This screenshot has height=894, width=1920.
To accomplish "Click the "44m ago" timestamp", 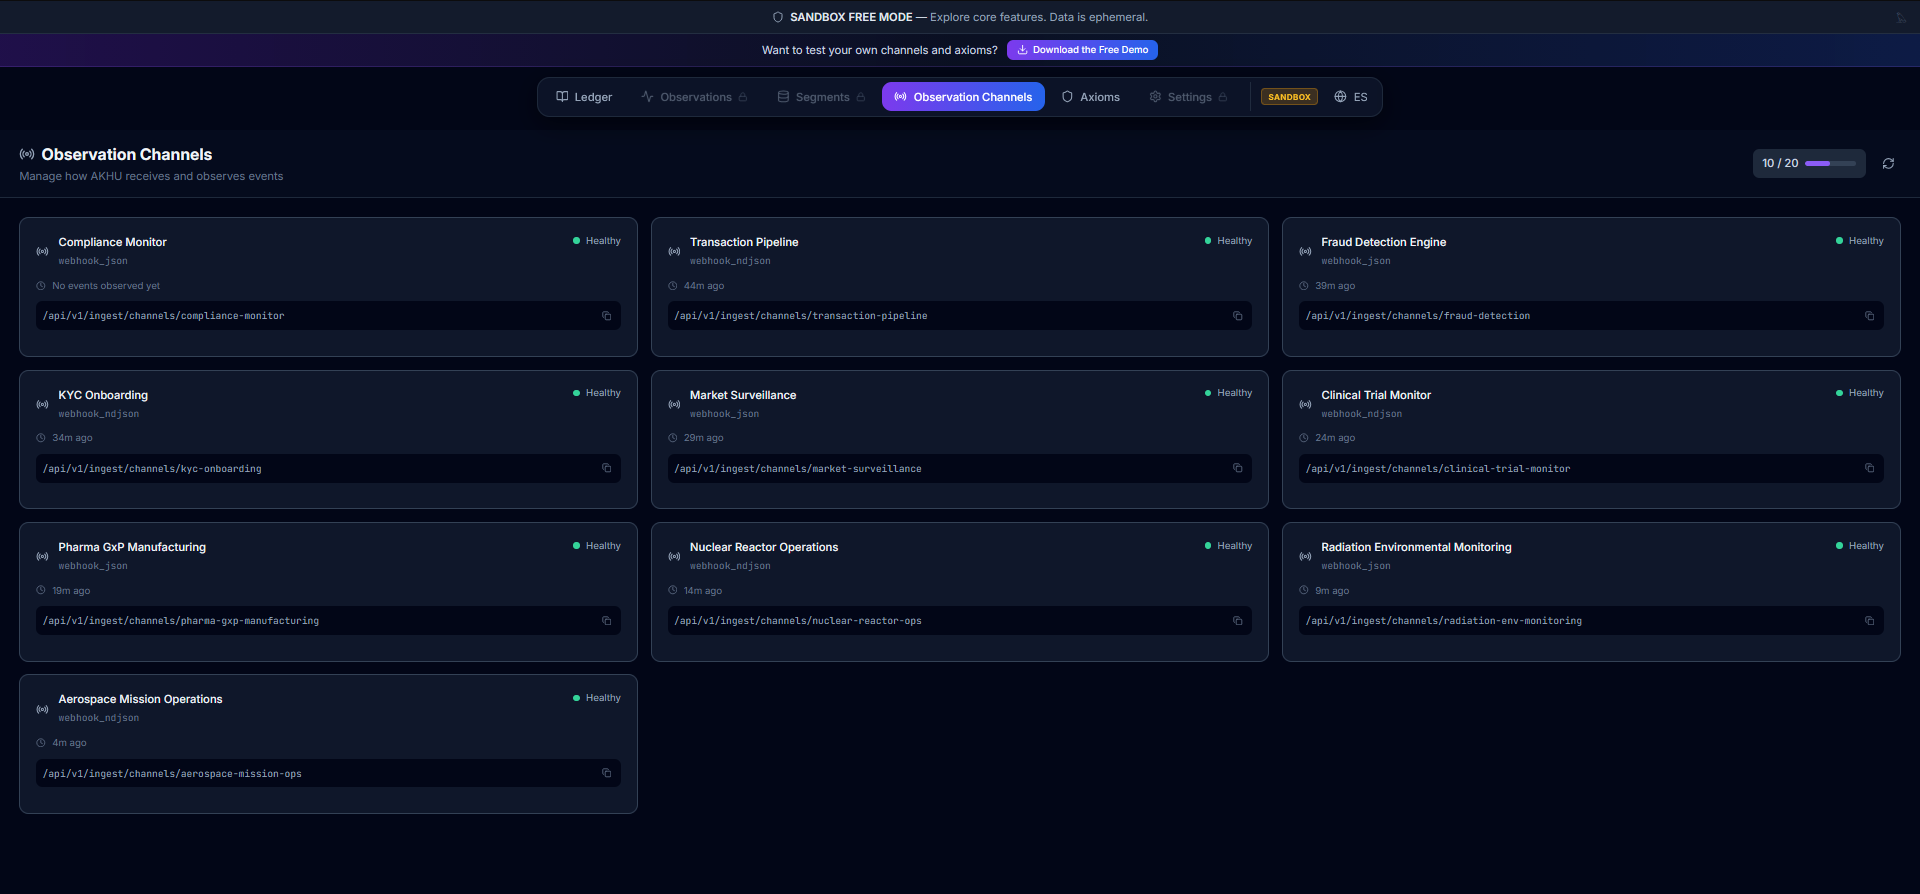I will point(704,286).
